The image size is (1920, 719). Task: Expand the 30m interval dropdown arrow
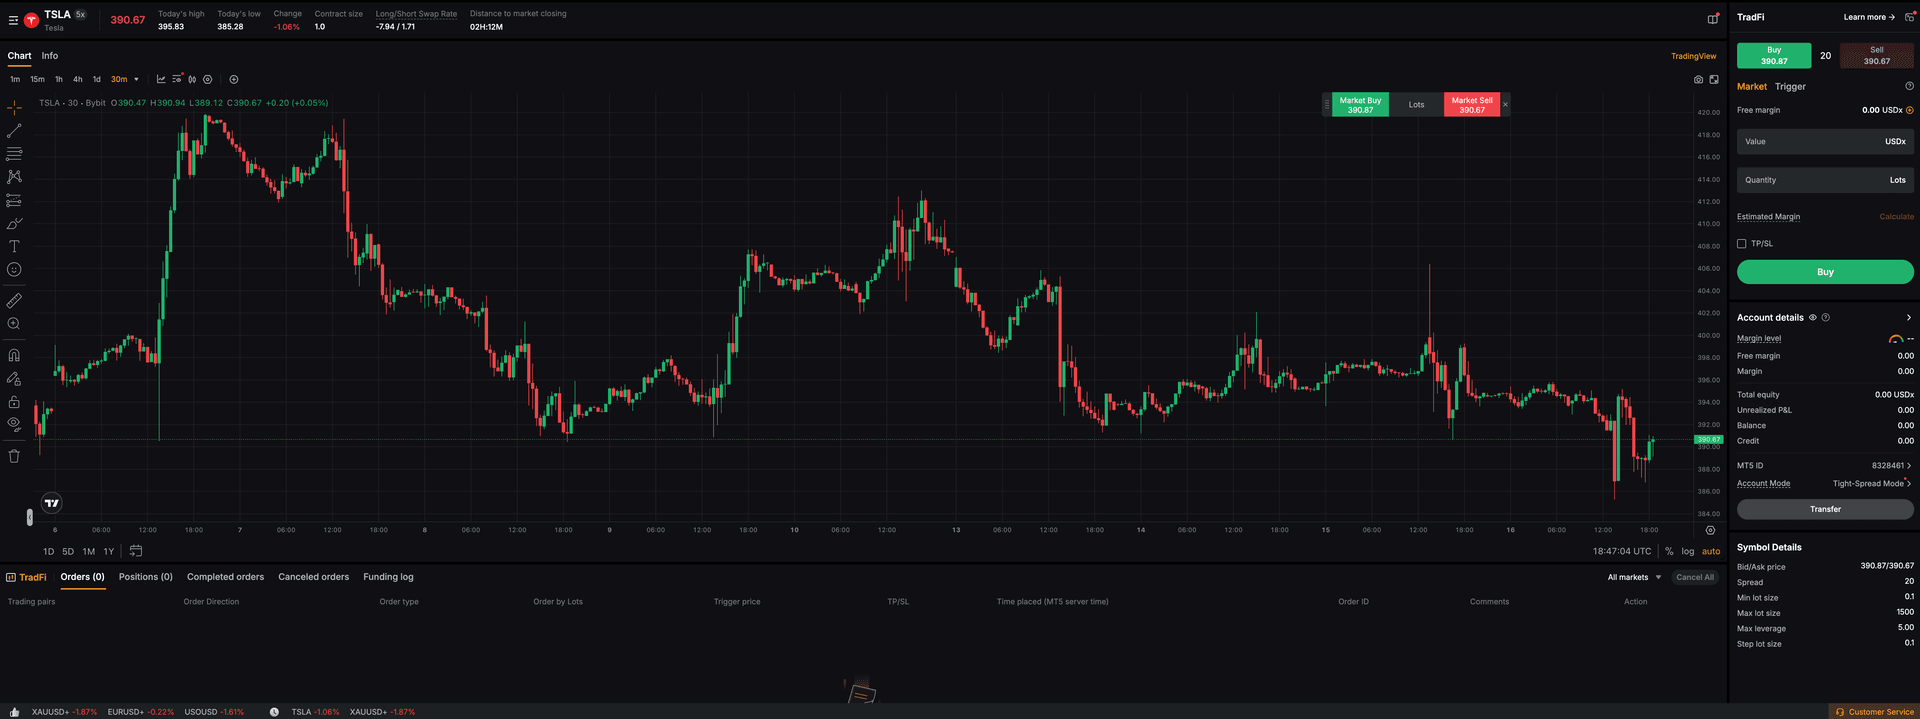pos(136,79)
